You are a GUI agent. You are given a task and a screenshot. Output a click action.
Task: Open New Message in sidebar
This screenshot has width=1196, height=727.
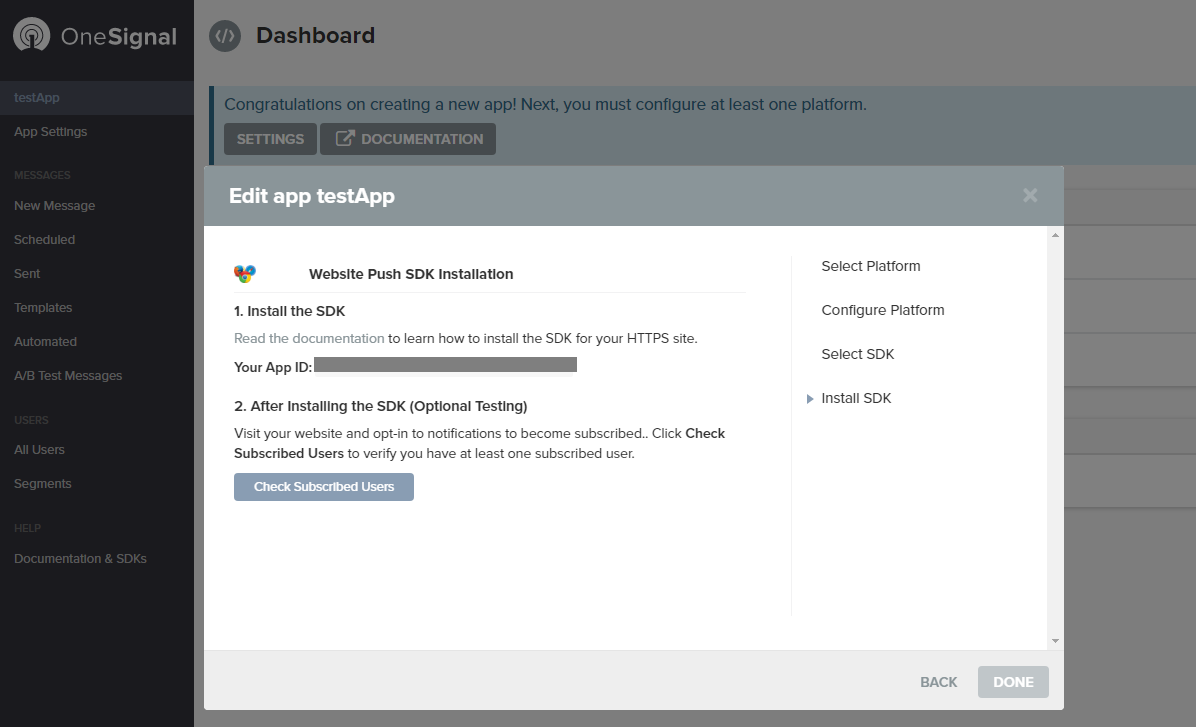pos(55,206)
